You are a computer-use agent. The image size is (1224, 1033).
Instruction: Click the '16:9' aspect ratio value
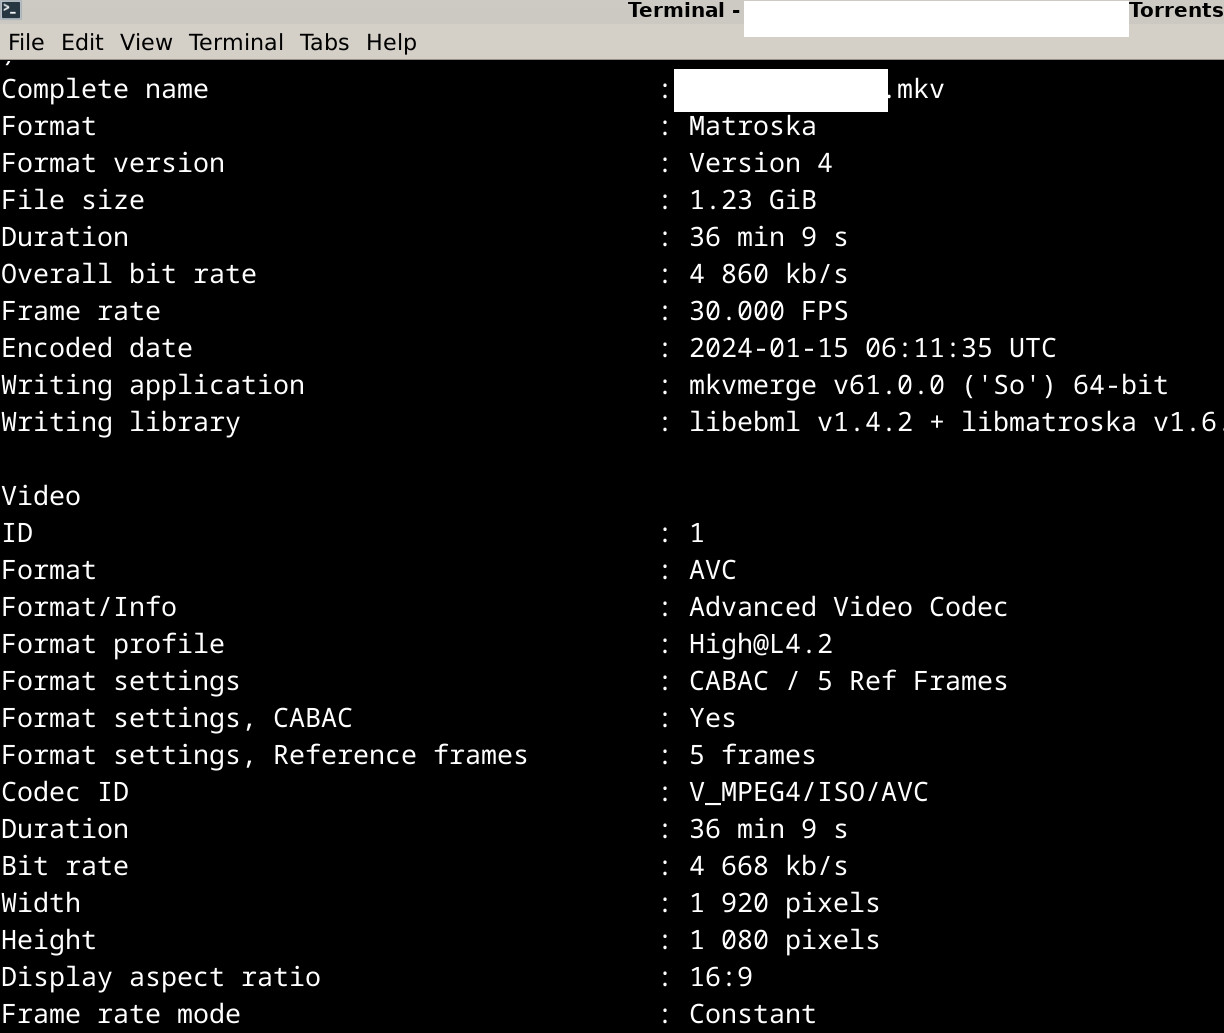(721, 977)
